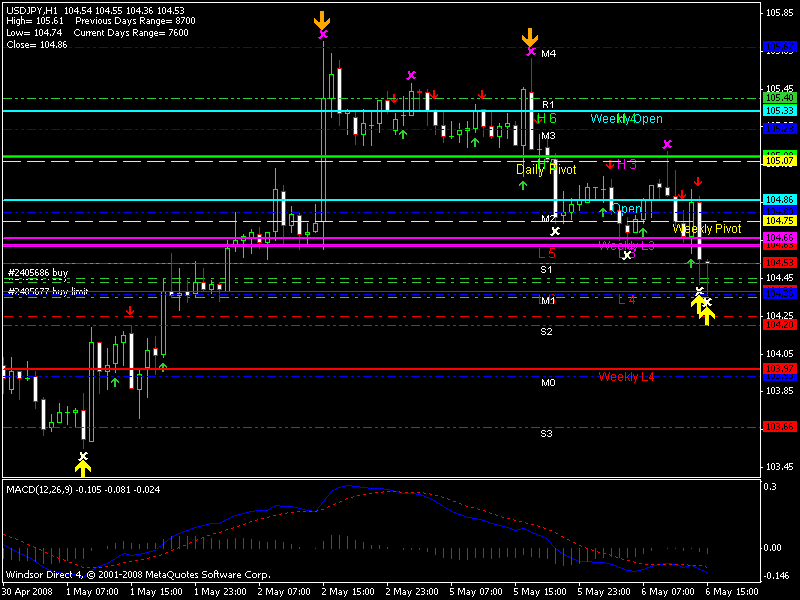The image size is (800, 600).
Task: Click the cyan Weekly Open label
Action: click(x=626, y=119)
